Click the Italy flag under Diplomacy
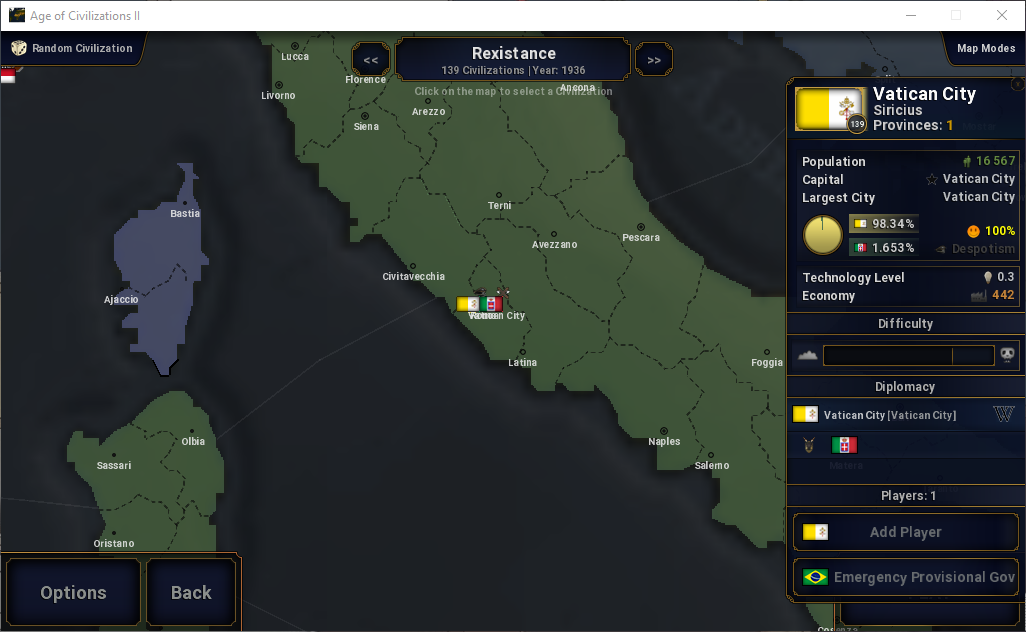Image resolution: width=1026 pixels, height=632 pixels. click(844, 446)
